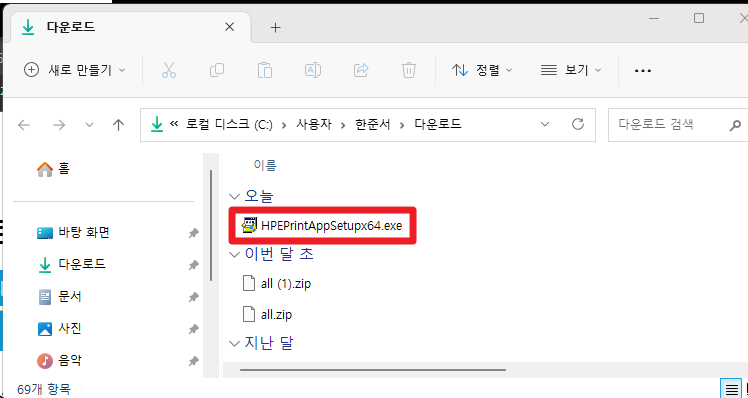This screenshot has width=748, height=398.
Task: Add a new tab with plus
Action: [x=275, y=28]
